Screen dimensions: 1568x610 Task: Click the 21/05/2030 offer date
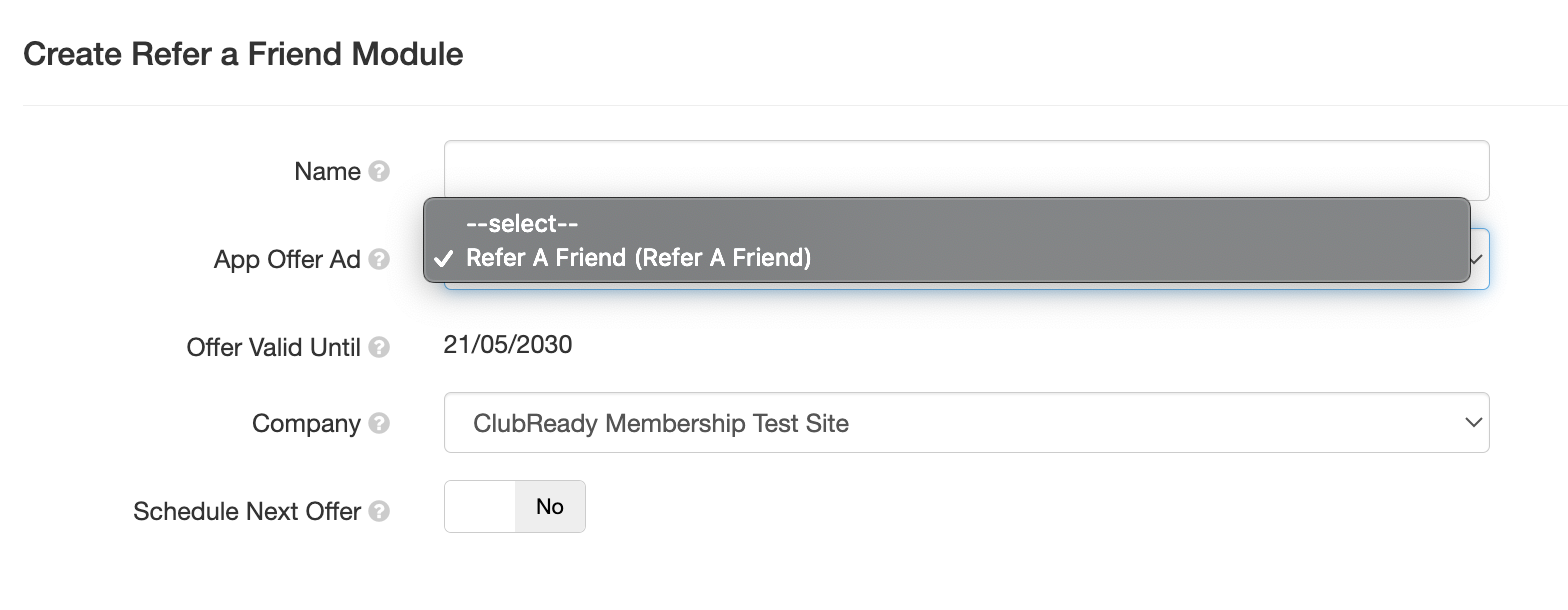pos(508,346)
